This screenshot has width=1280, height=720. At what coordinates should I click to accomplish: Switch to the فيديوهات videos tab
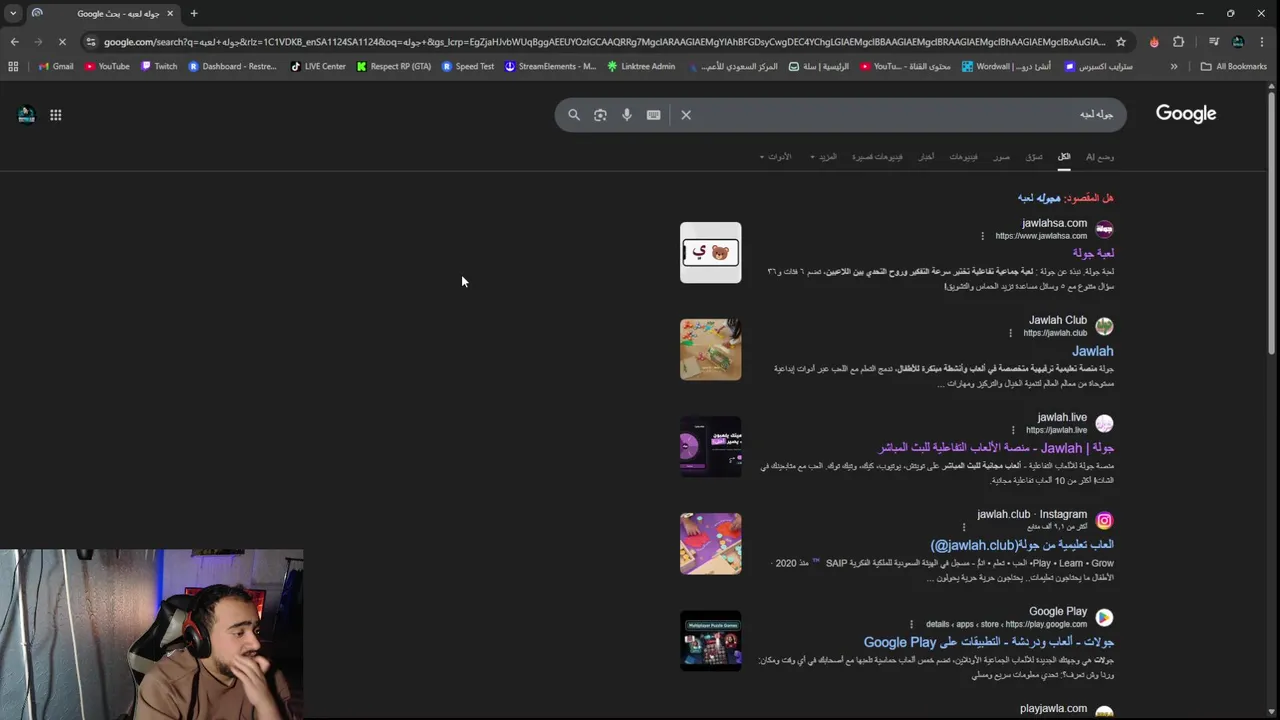tap(963, 157)
